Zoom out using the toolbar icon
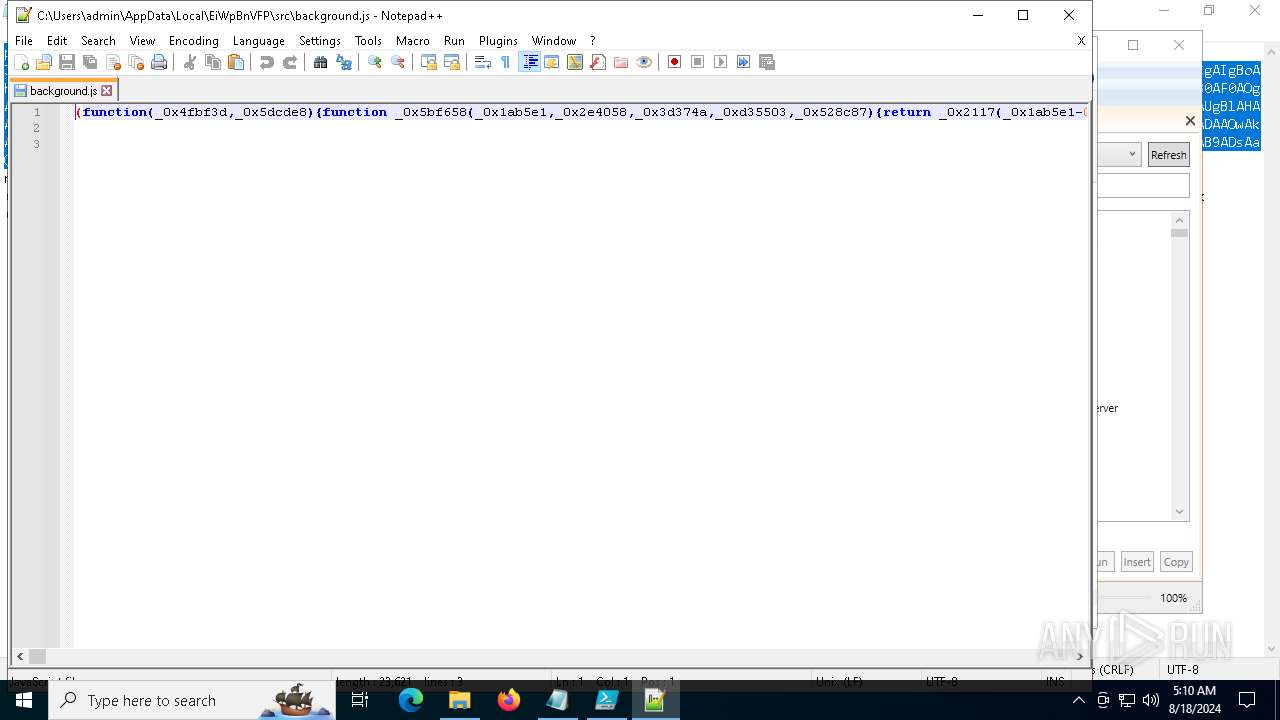 coord(398,62)
